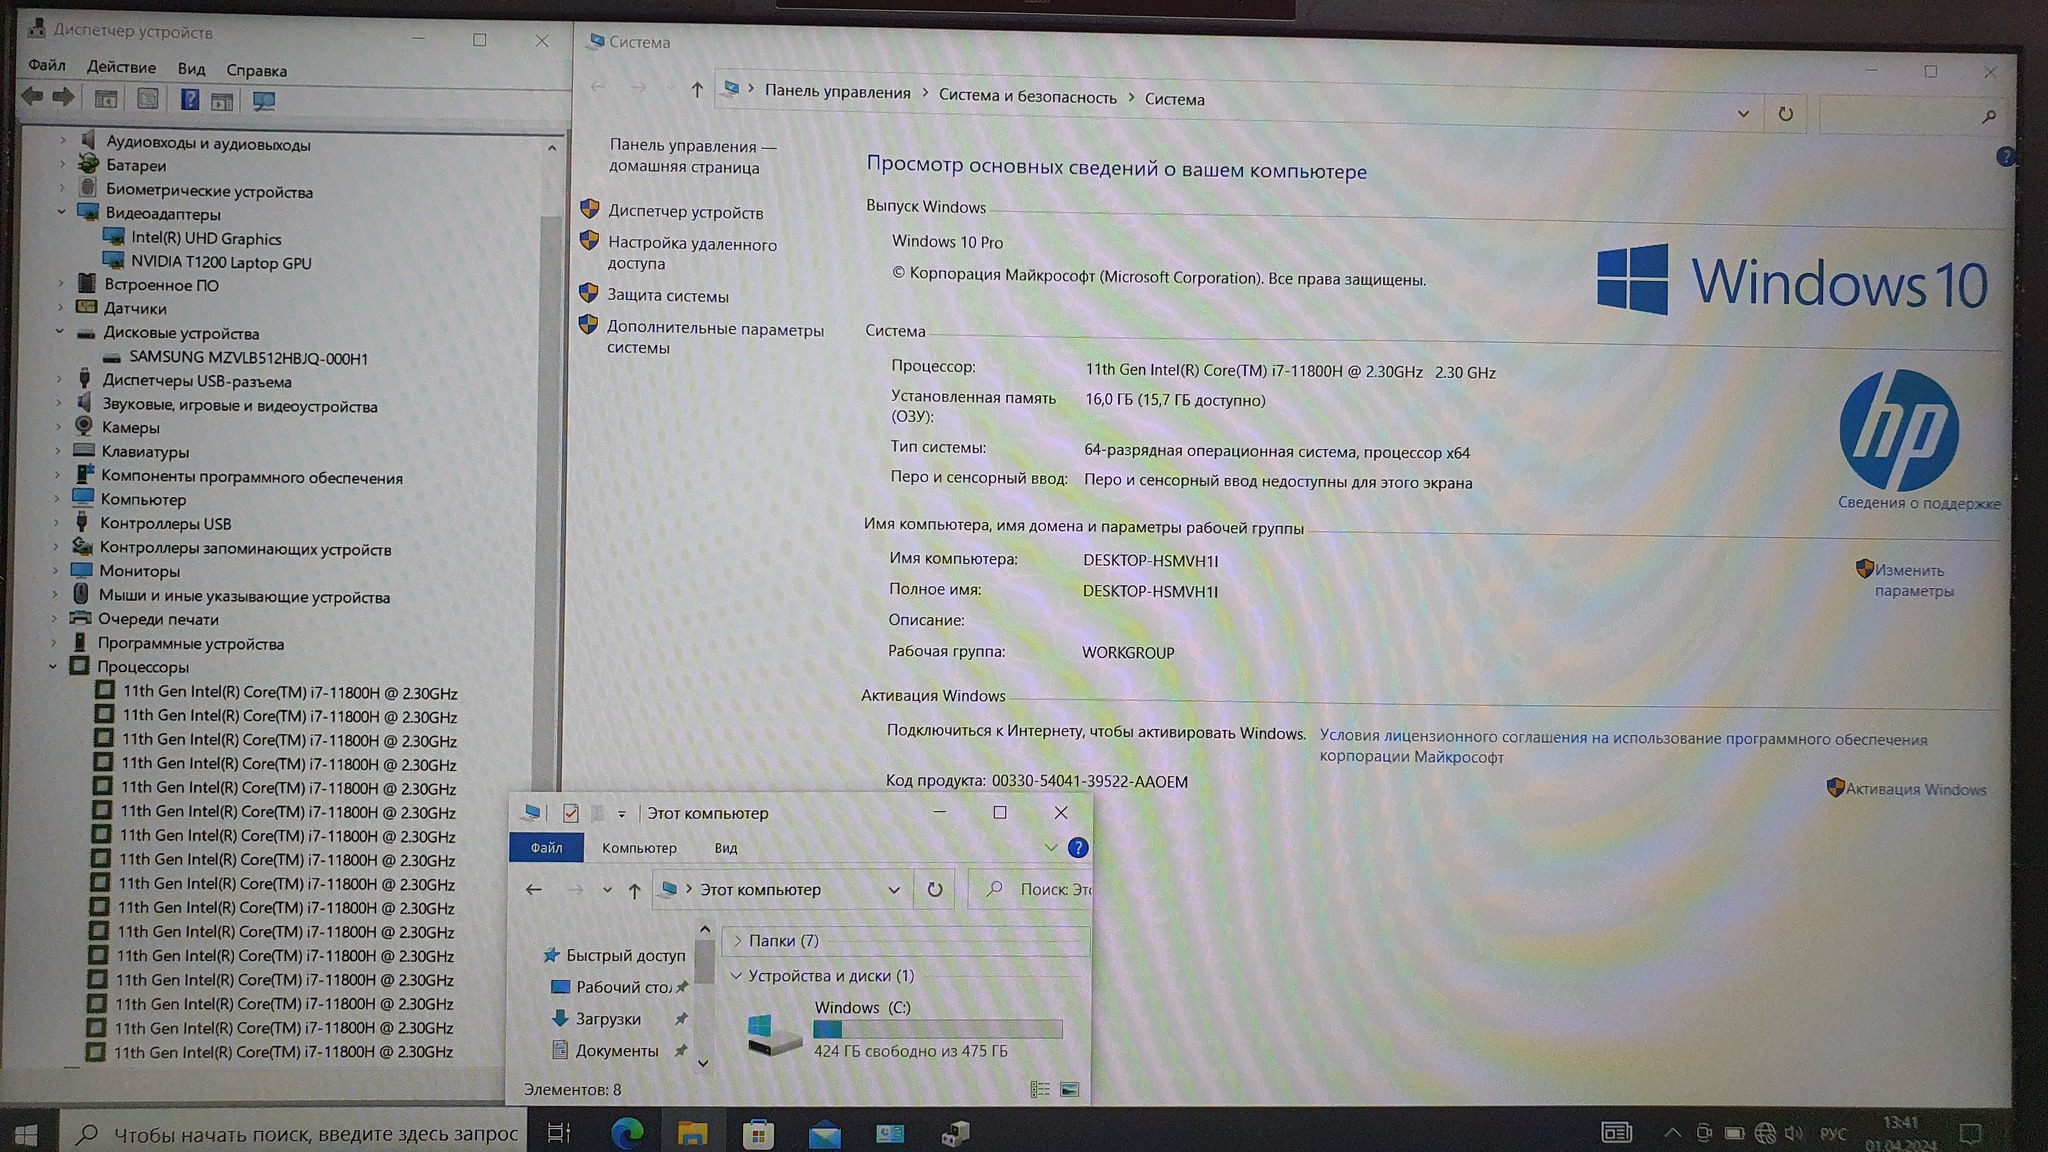2048x1152 pixels.
Task: Click the blue Help icon in Device Manager toolbar
Action: coord(189,100)
